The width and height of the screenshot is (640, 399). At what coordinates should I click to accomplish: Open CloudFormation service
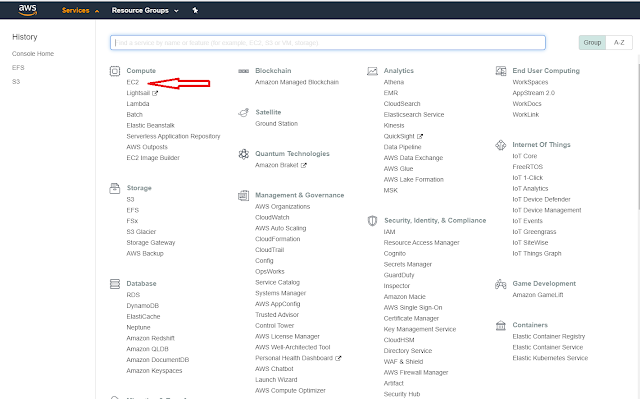[x=278, y=239]
